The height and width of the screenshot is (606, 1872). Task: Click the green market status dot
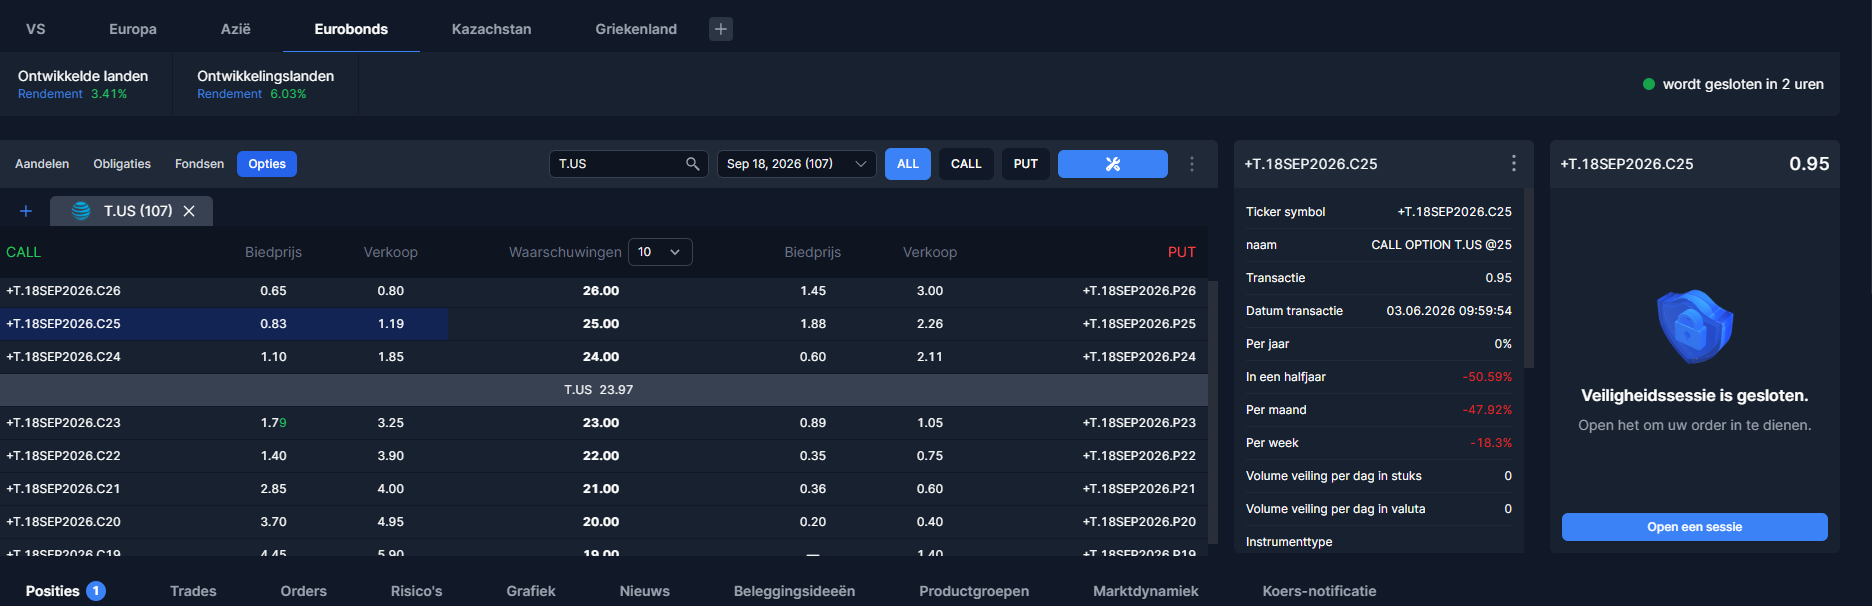[1649, 84]
